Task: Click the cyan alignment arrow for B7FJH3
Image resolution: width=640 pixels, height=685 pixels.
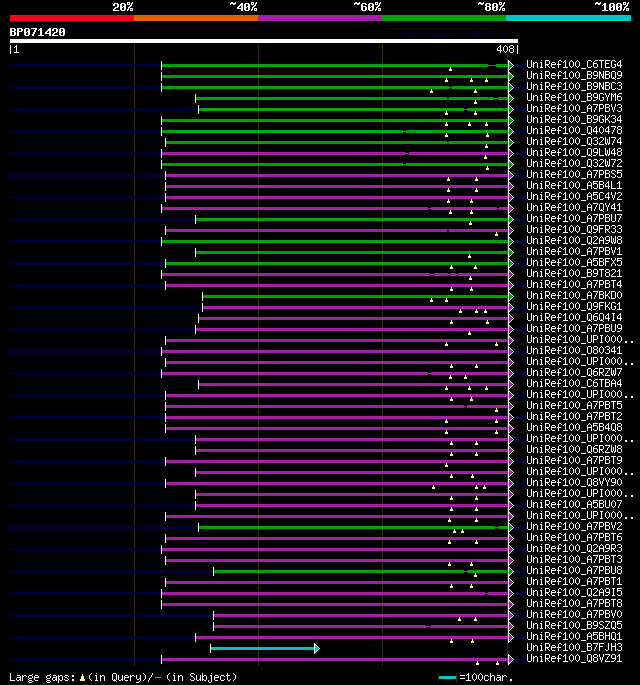Action: (x=265, y=648)
